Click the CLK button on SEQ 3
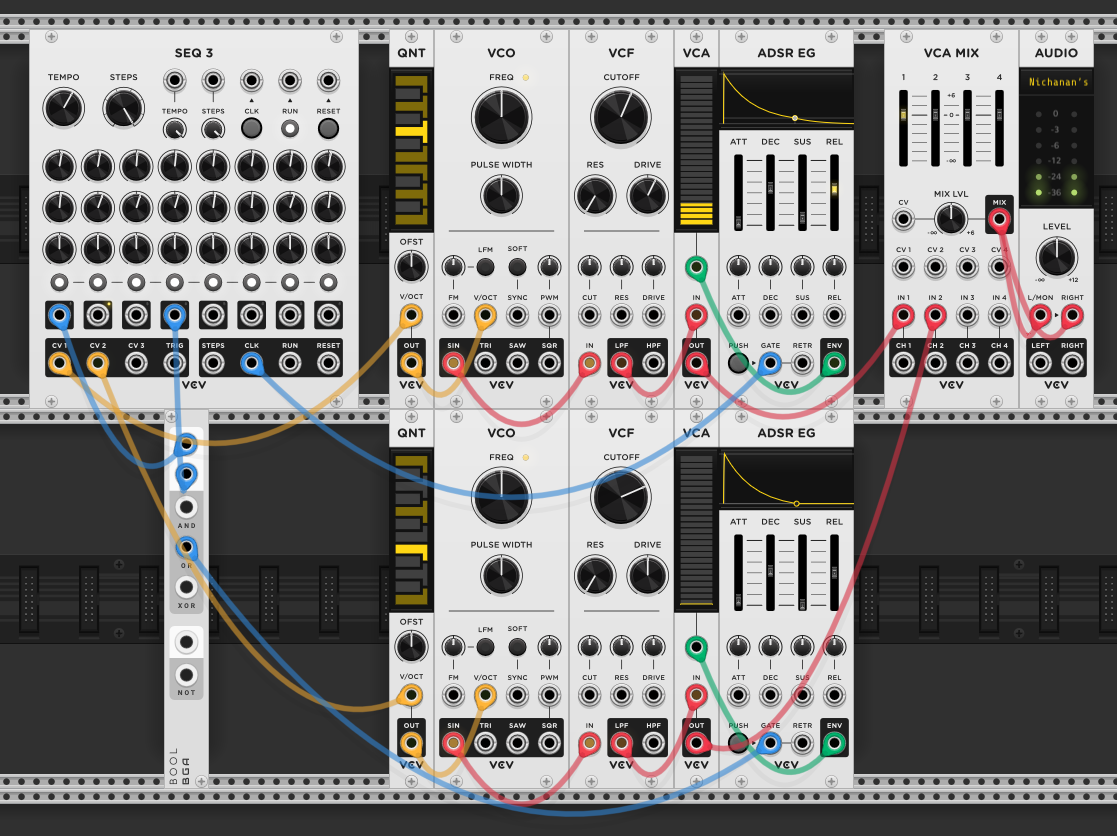 (x=251, y=128)
